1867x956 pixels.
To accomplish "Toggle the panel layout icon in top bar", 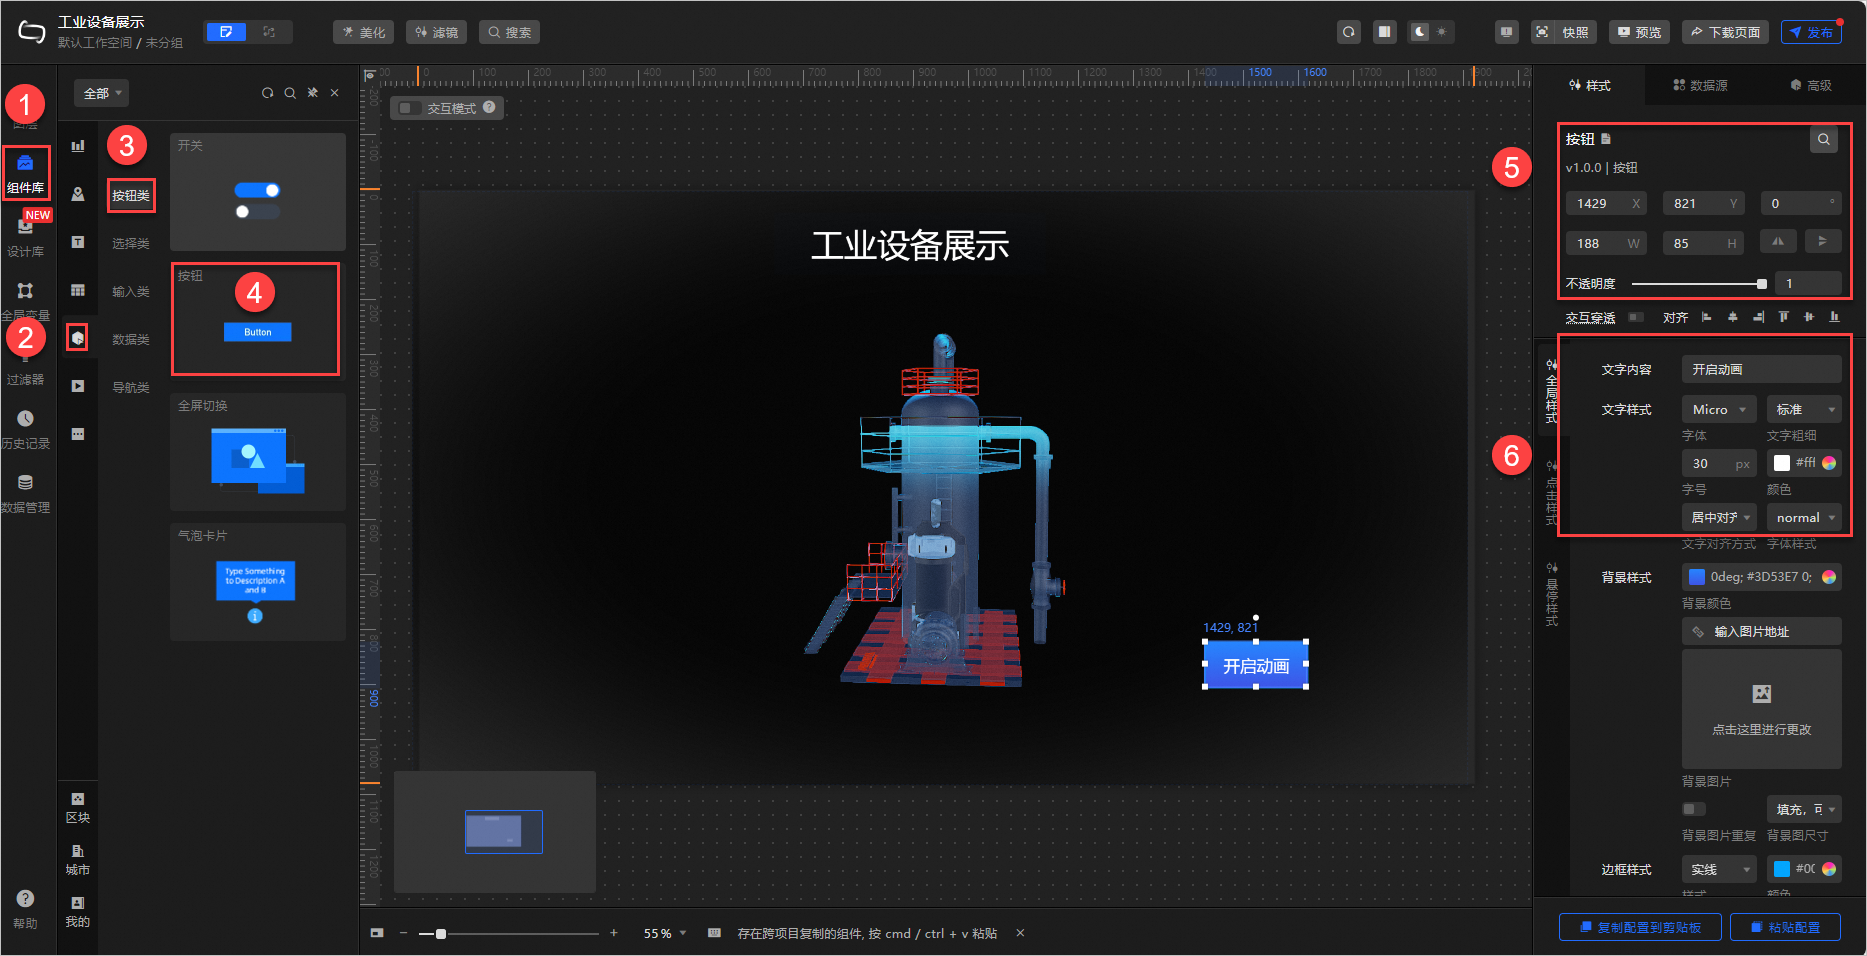I will pyautogui.click(x=1384, y=32).
